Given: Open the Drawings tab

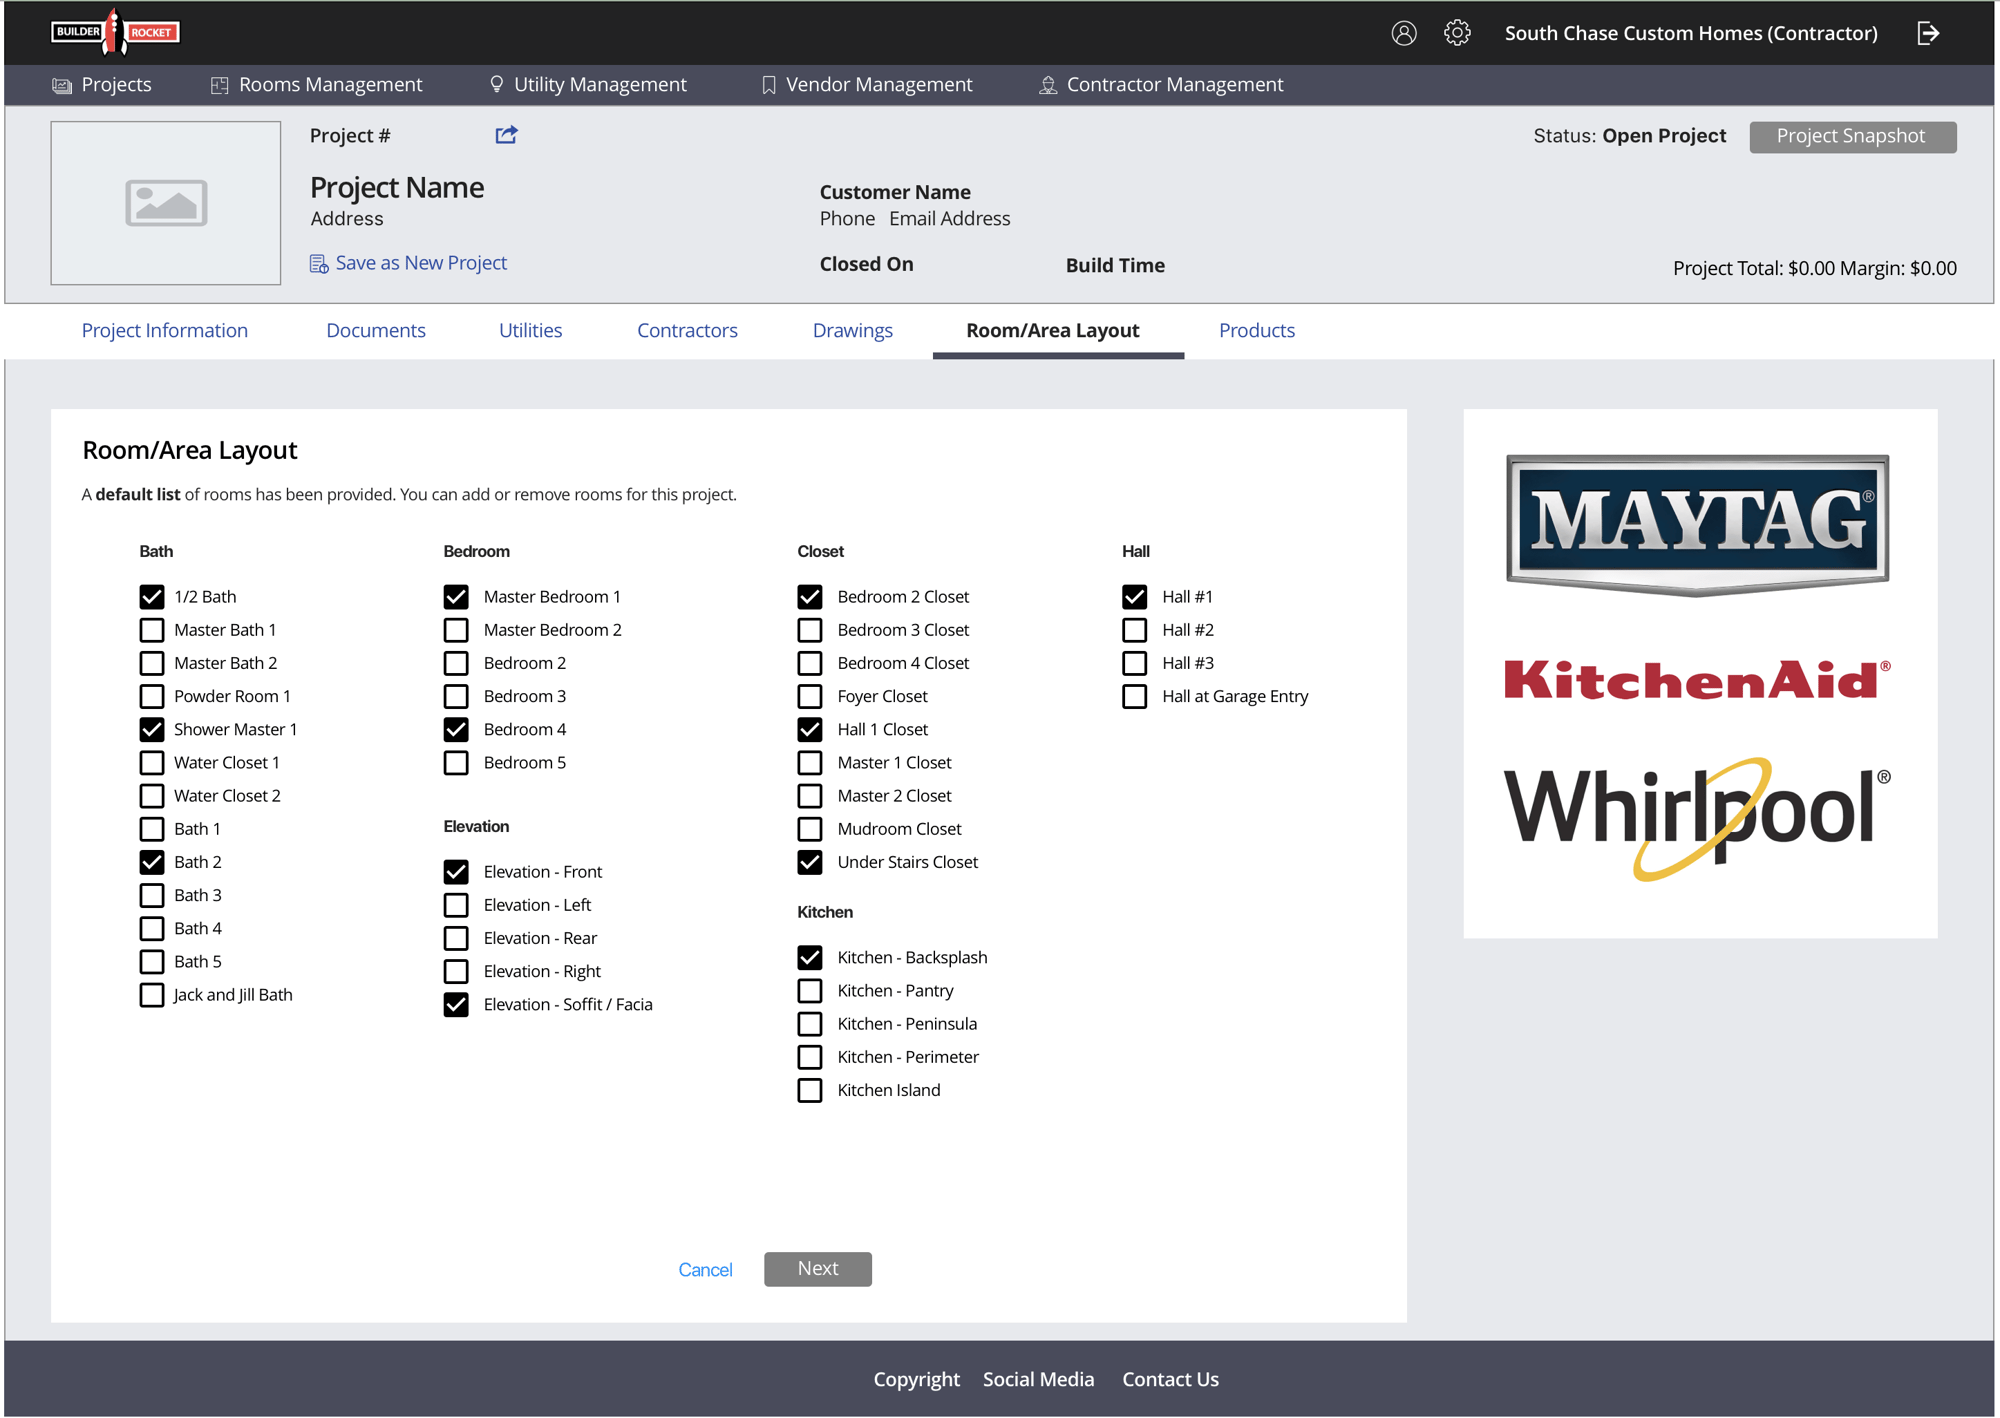Looking at the screenshot, I should [x=852, y=330].
